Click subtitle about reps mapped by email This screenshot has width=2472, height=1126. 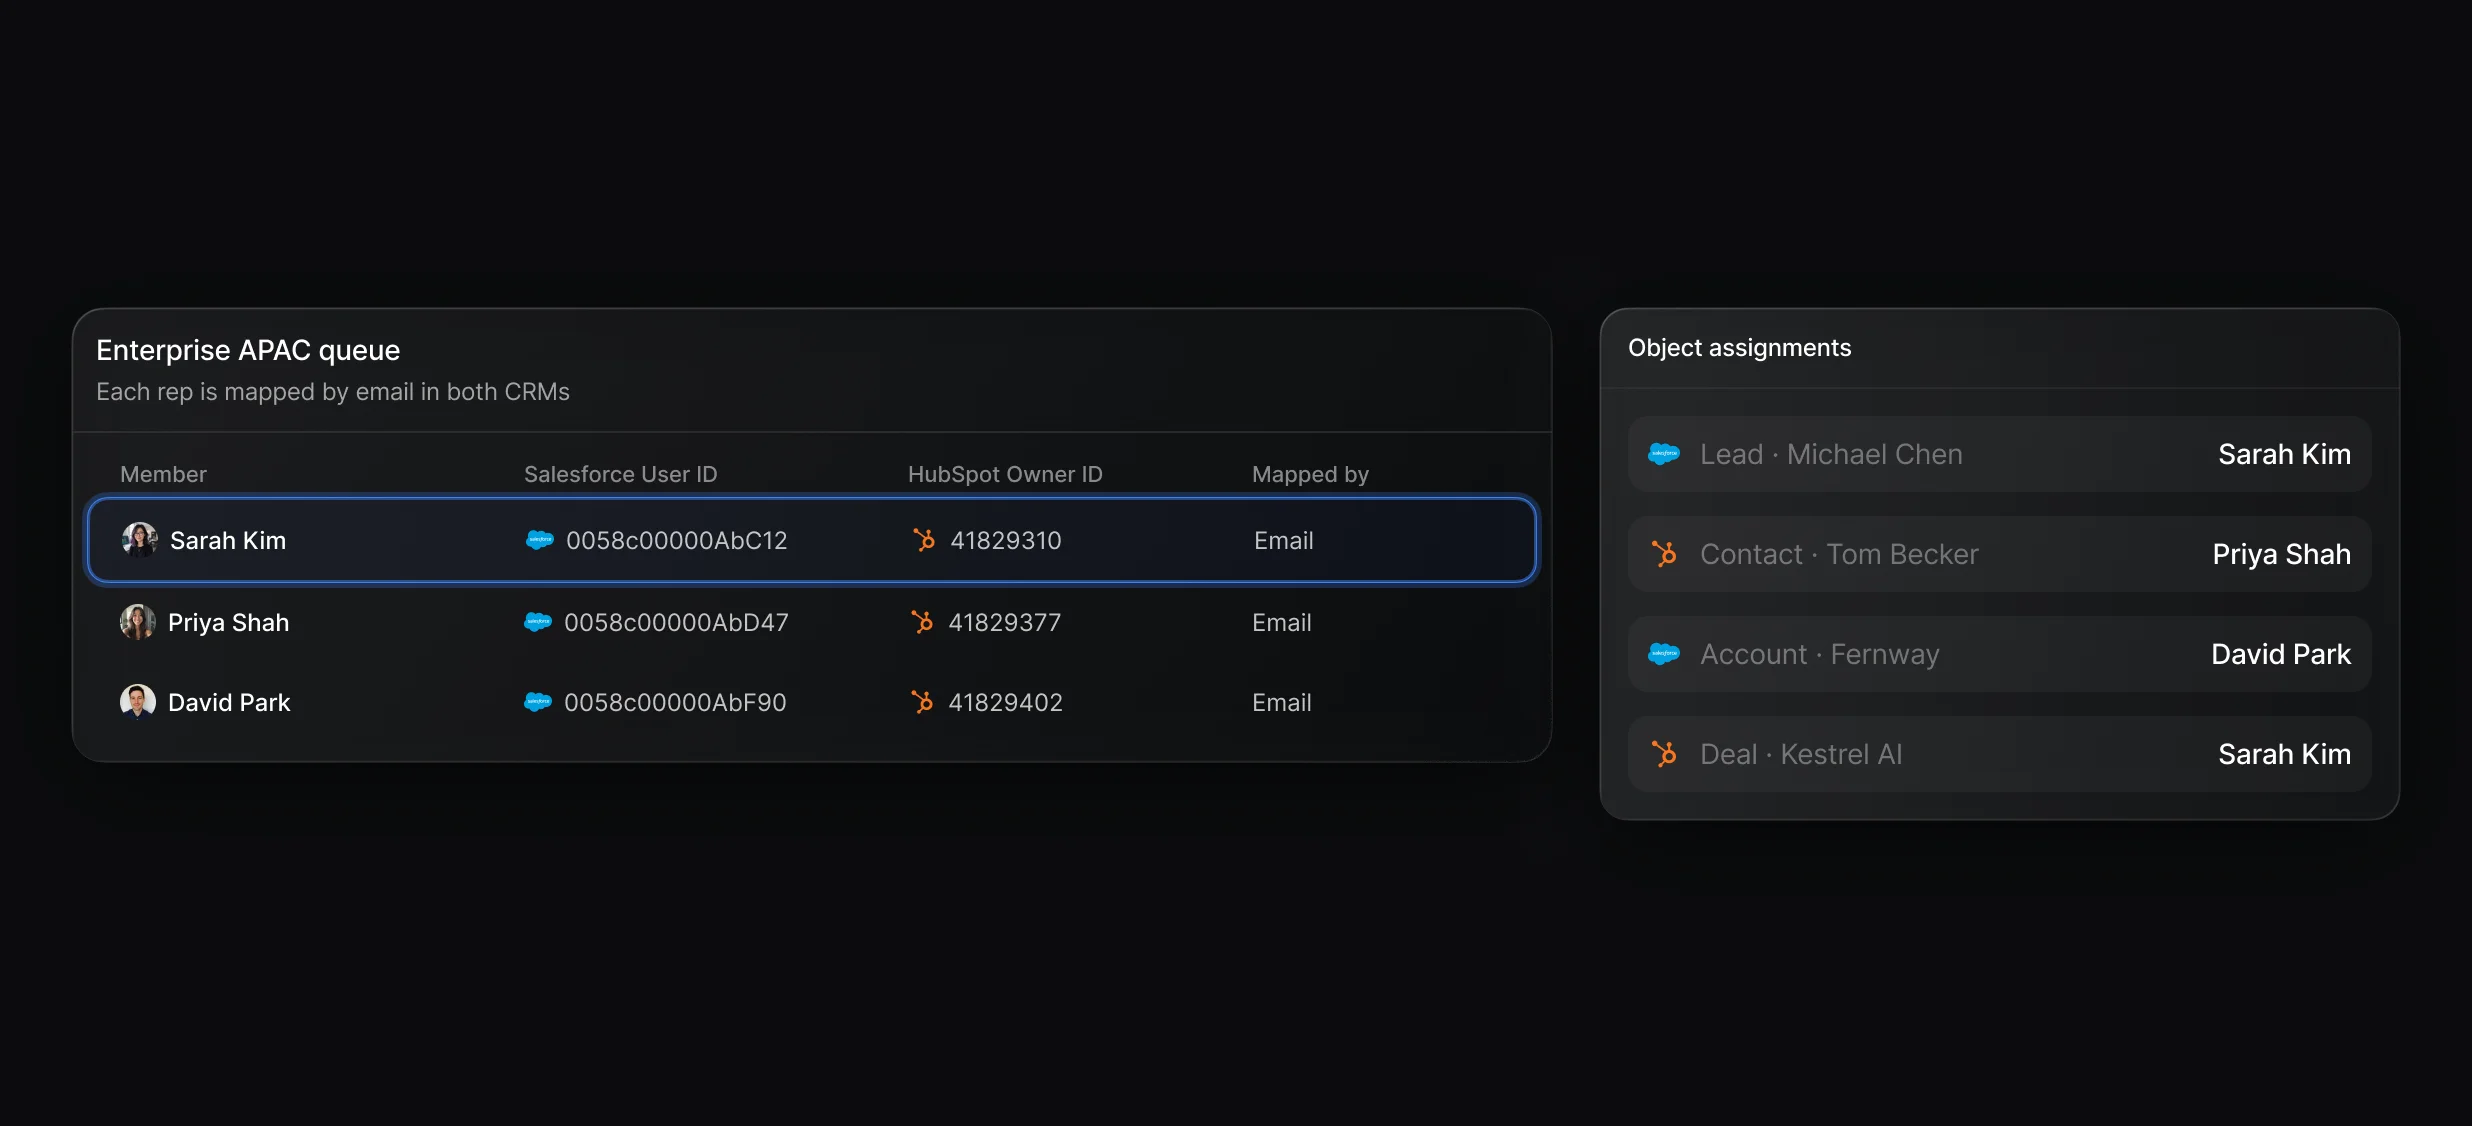pos(333,392)
